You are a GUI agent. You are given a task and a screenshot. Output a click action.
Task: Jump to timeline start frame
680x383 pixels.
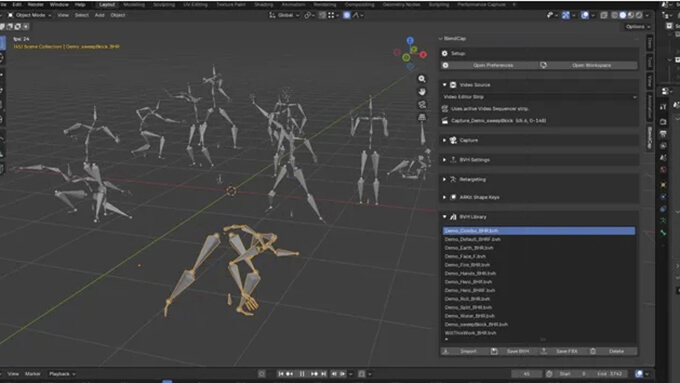(x=281, y=373)
